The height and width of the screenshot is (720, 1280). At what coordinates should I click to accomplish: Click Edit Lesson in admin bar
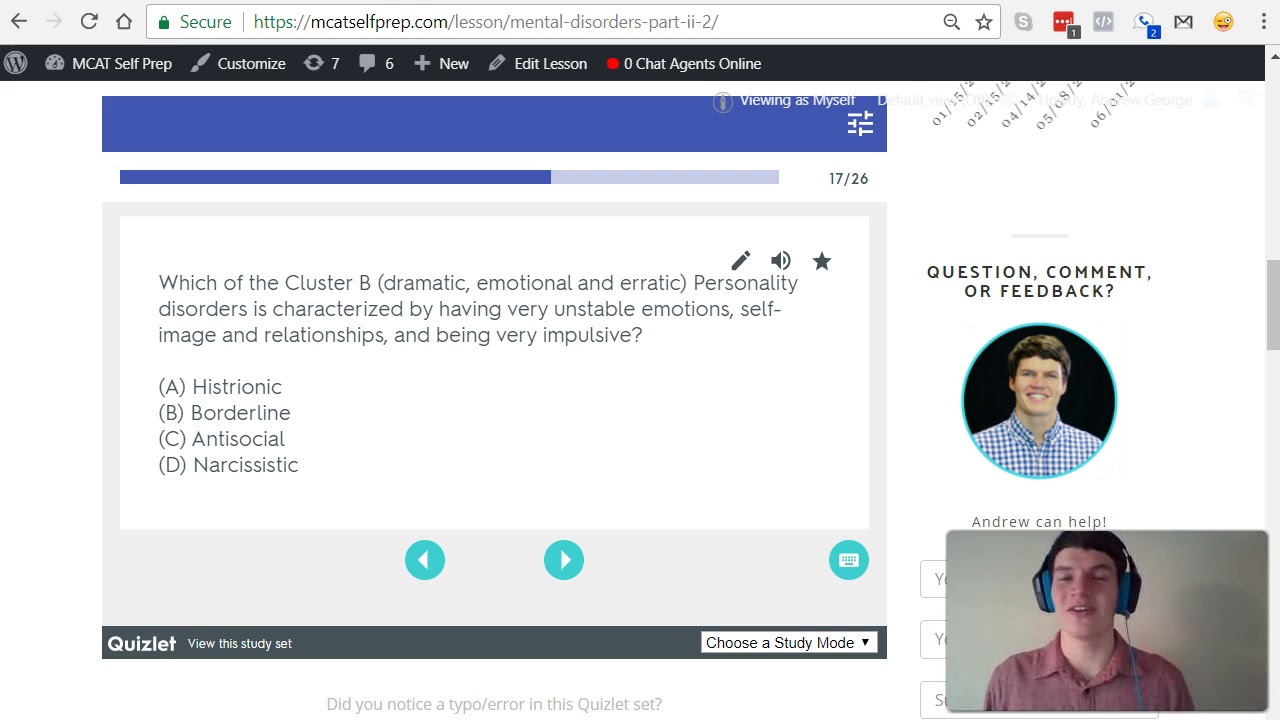pos(538,63)
